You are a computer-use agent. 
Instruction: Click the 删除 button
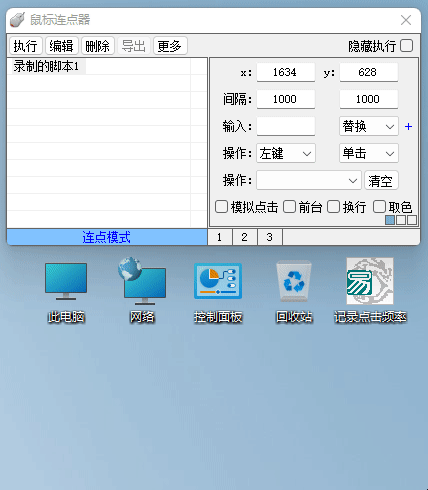pyautogui.click(x=98, y=46)
